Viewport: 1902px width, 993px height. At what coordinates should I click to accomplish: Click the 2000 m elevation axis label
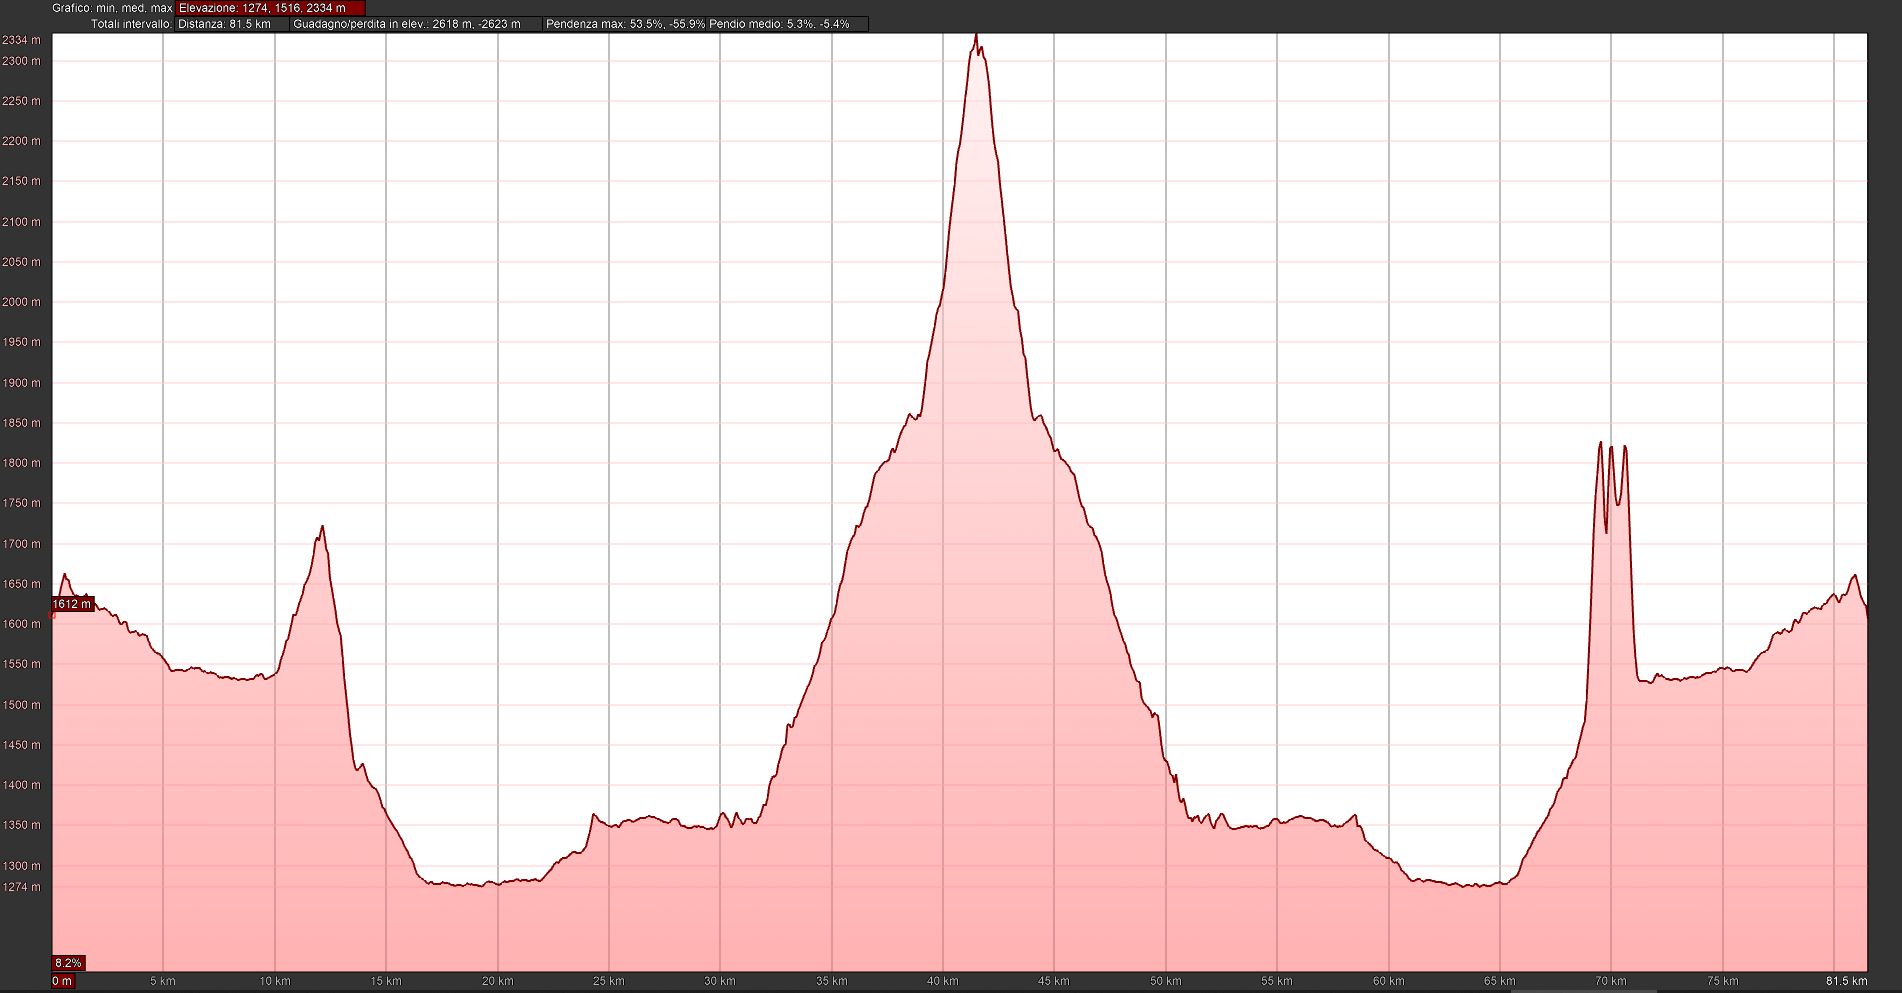(21, 302)
